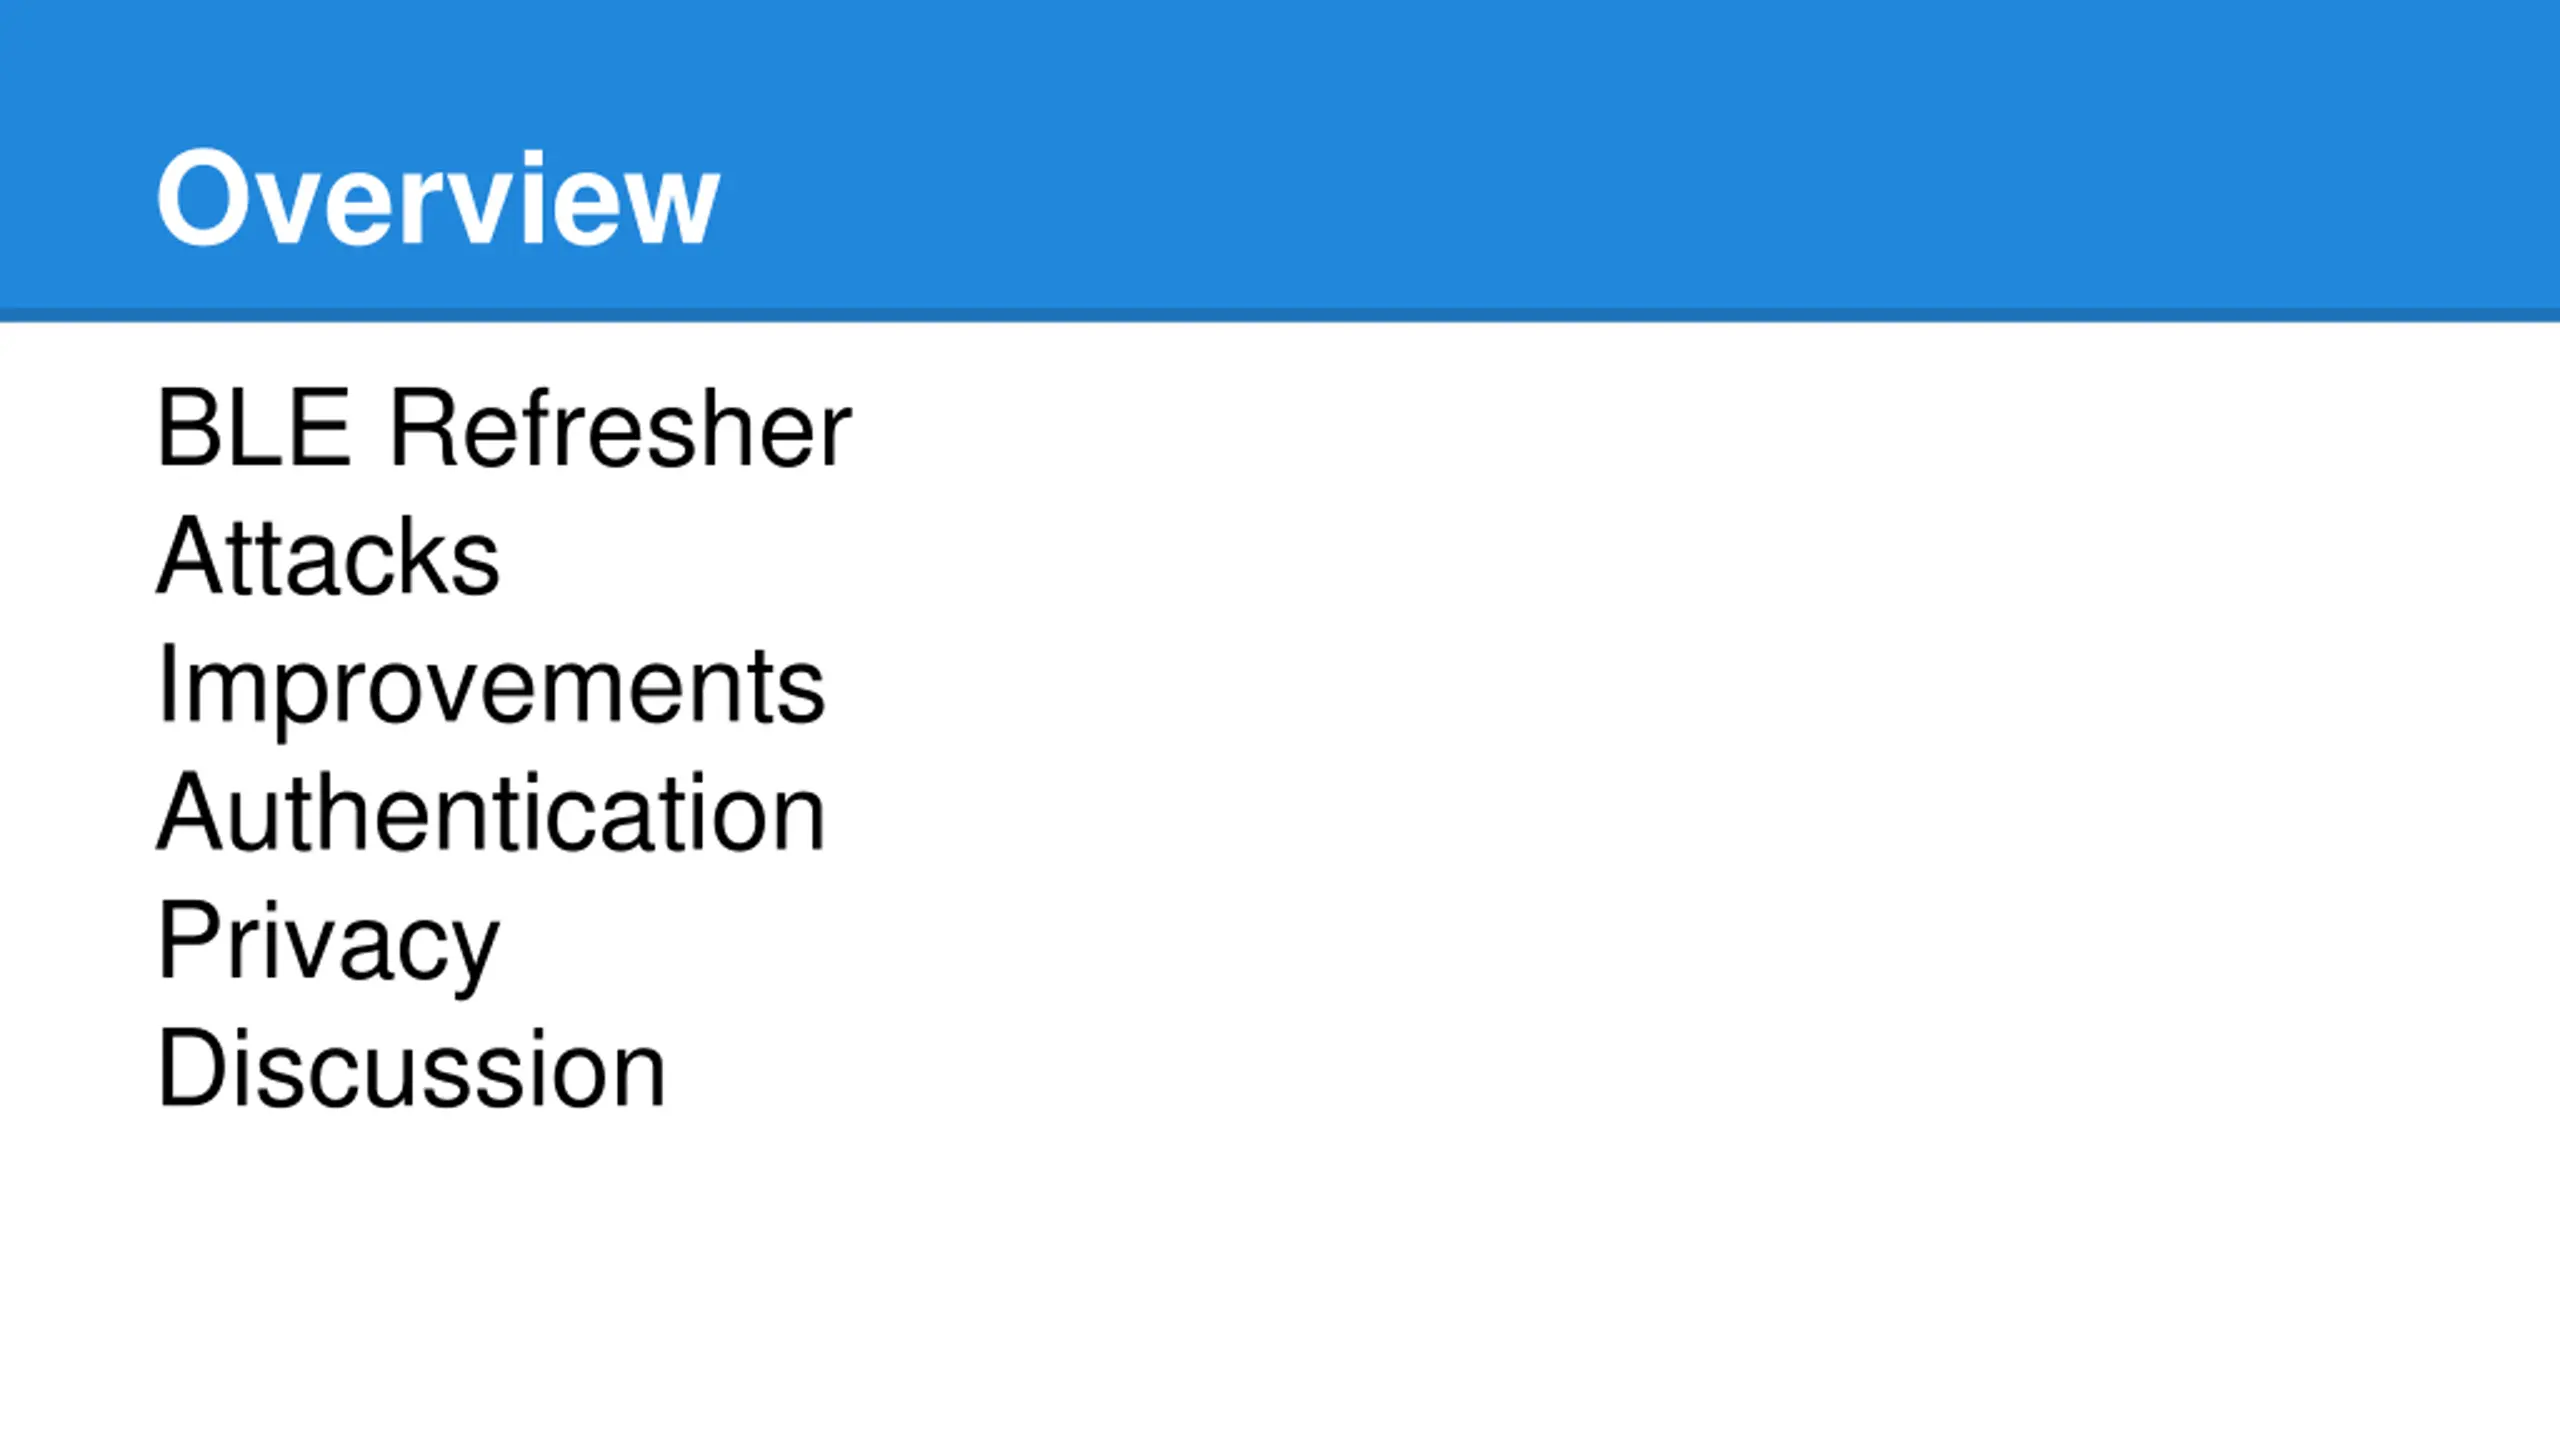Select the Improvements agenda item
This screenshot has height=1440, width=2560.
pyautogui.click(x=491, y=688)
